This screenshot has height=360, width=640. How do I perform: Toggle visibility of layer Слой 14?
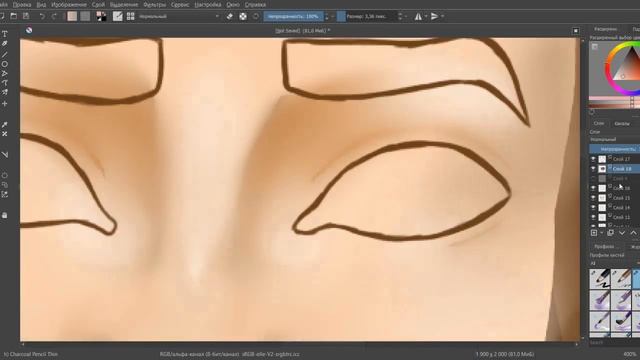point(593,208)
